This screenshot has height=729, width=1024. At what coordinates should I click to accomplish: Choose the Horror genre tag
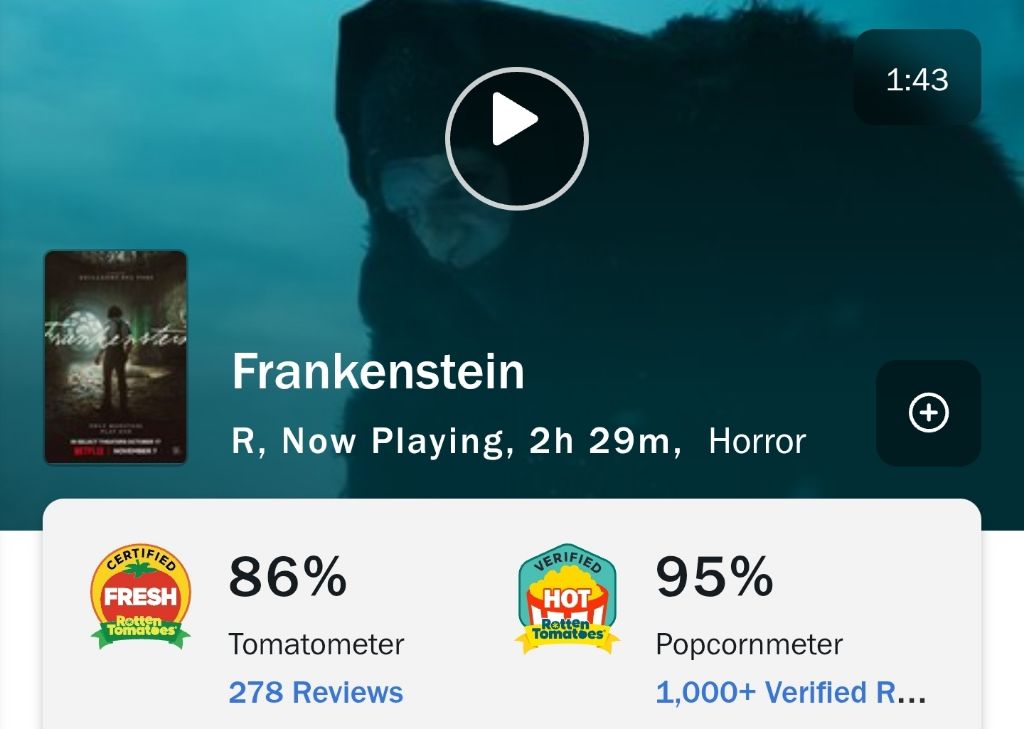click(757, 441)
